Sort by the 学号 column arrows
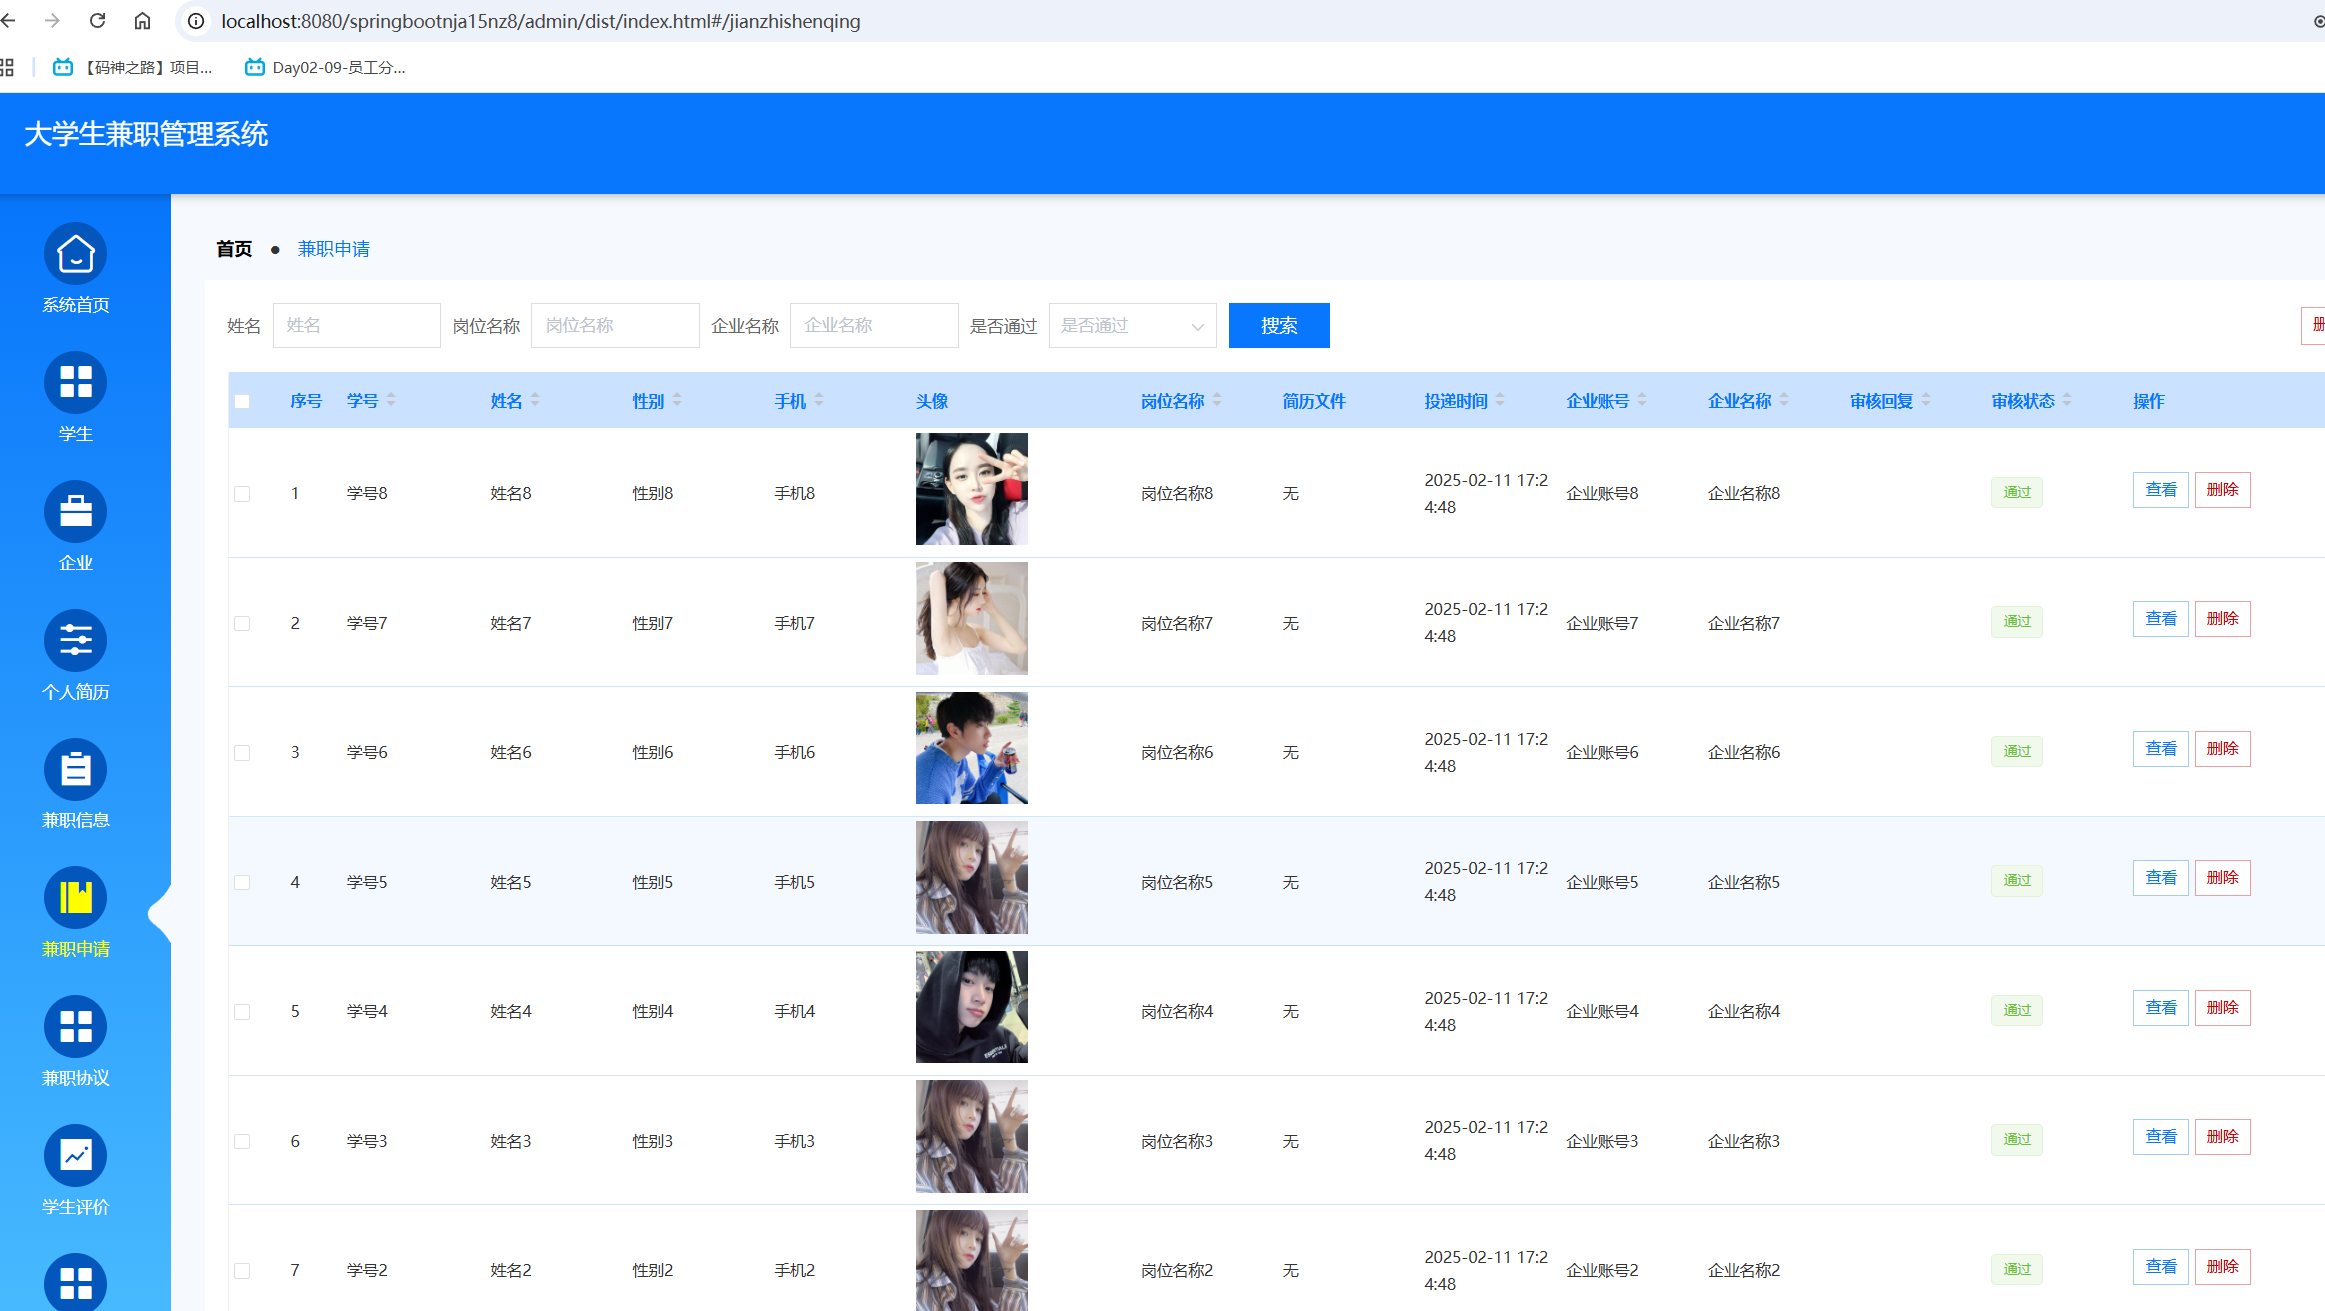 (x=391, y=400)
